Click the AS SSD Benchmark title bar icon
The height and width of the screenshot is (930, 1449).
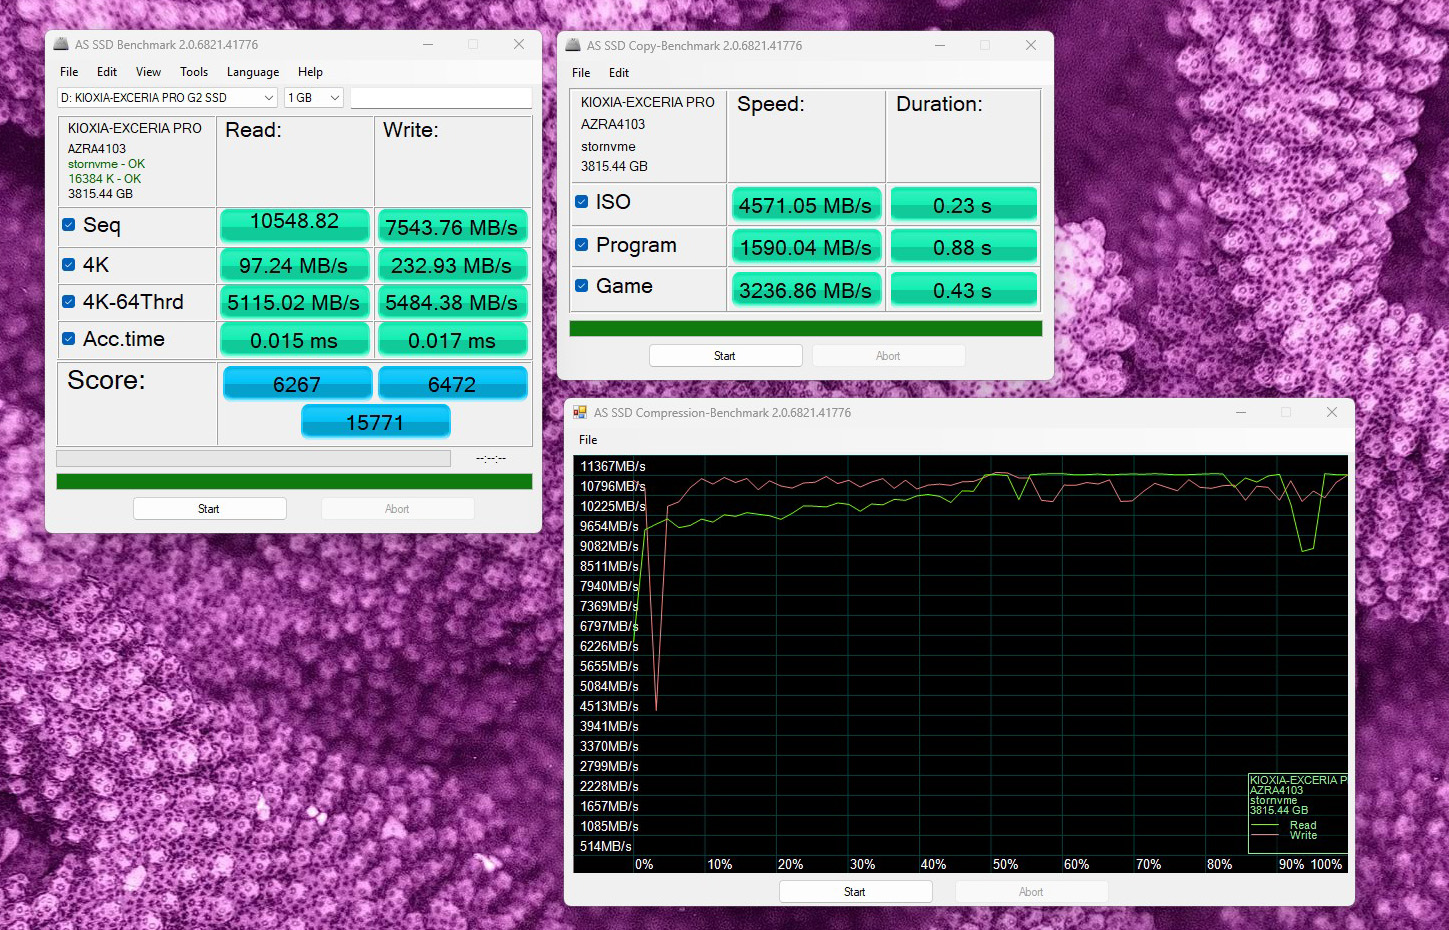[x=61, y=45]
